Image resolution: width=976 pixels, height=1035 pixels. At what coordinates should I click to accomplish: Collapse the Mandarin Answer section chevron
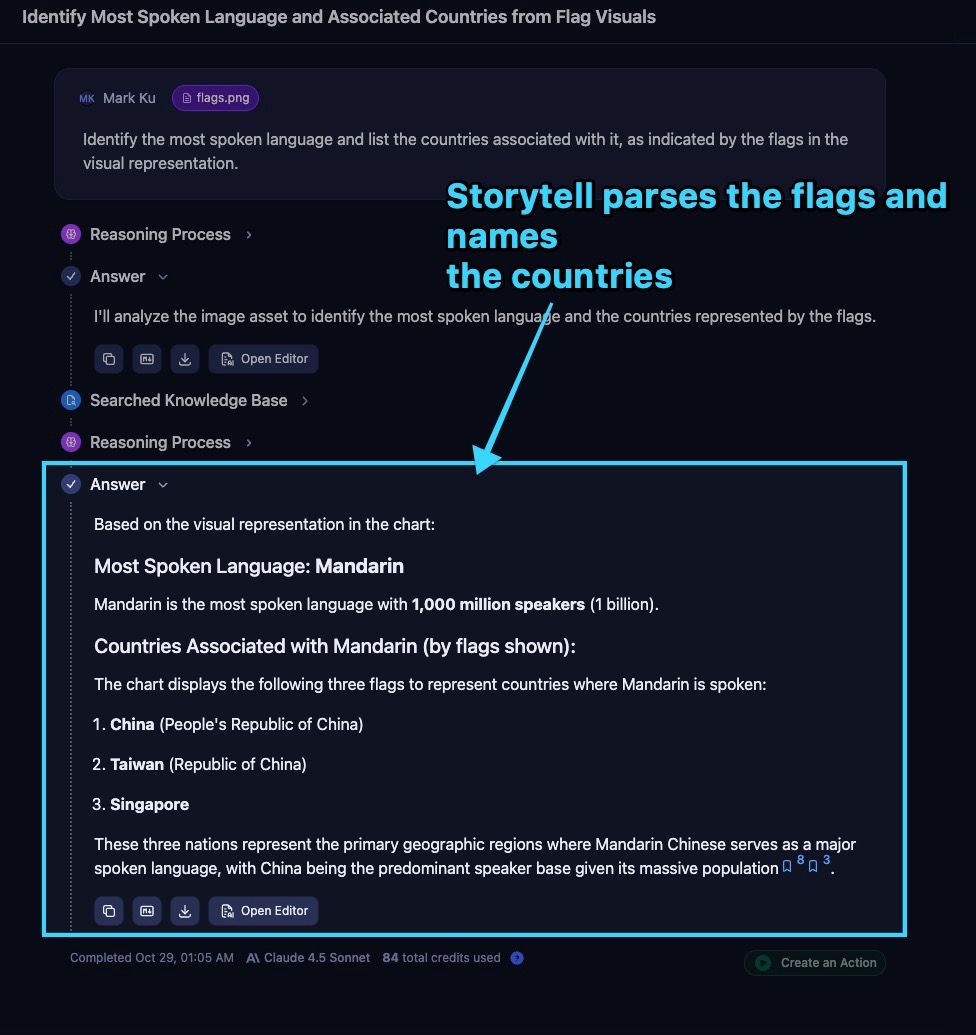[163, 485]
